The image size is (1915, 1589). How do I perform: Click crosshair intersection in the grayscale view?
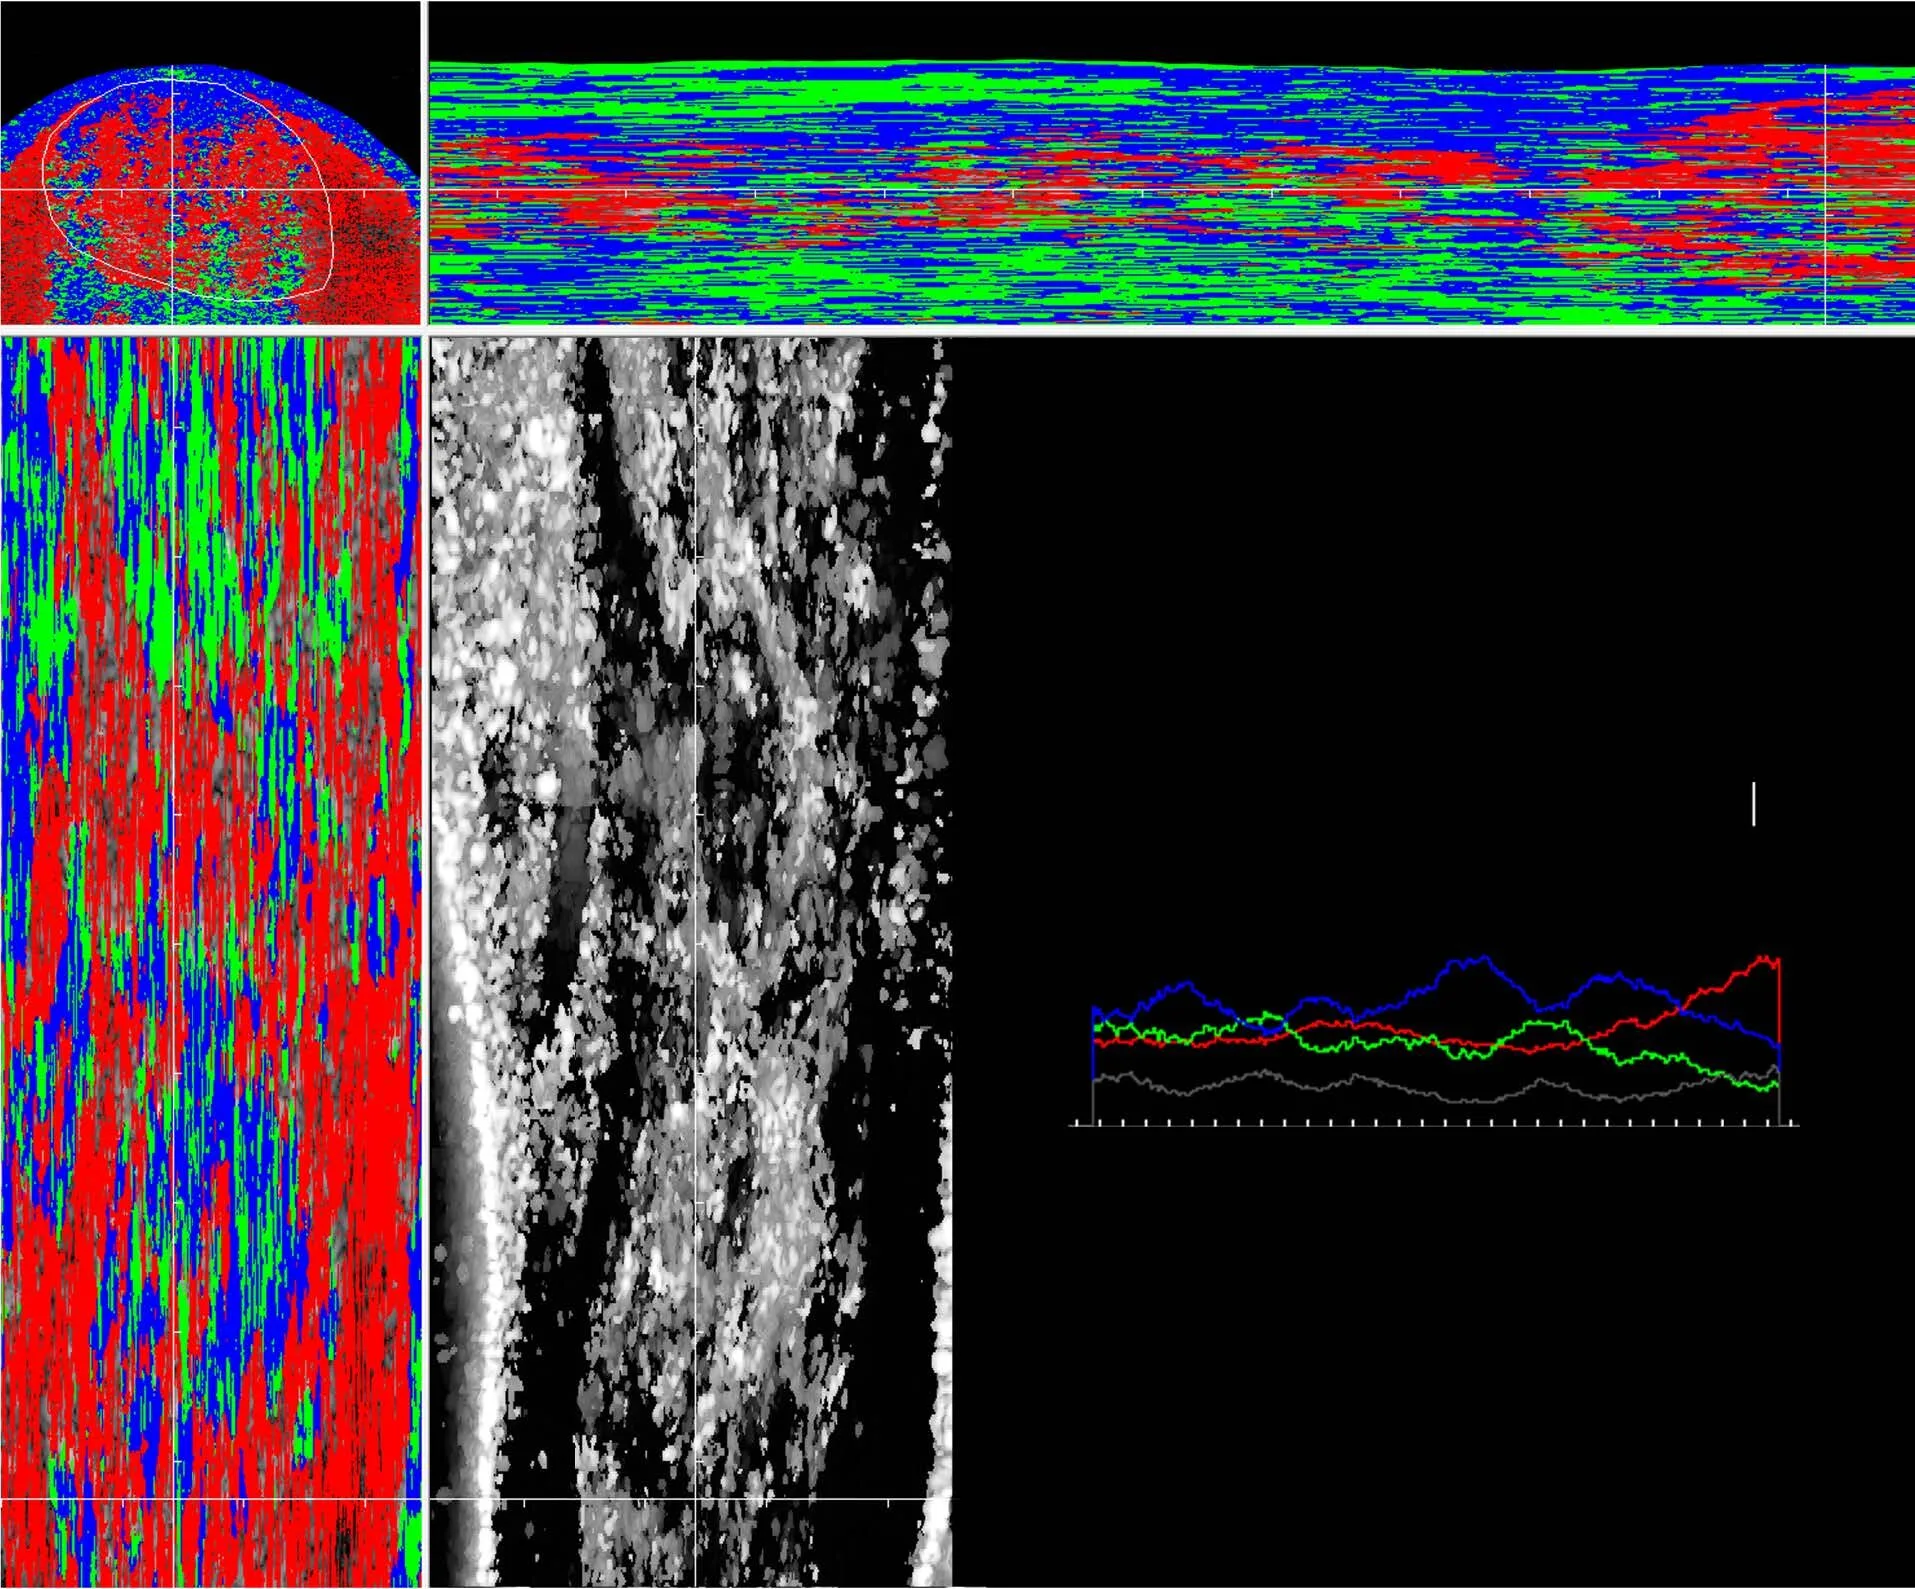(695, 1498)
